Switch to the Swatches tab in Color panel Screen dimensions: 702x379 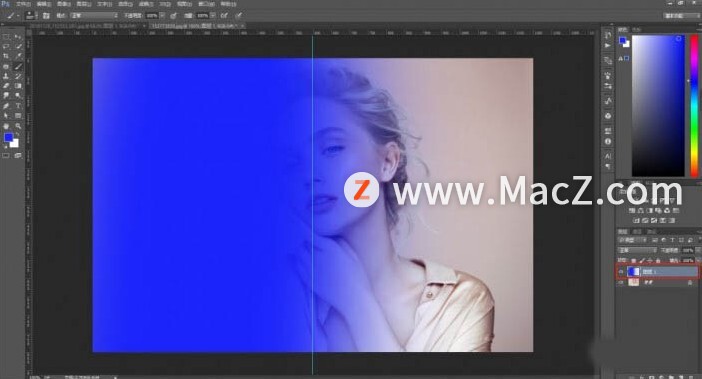pos(636,30)
